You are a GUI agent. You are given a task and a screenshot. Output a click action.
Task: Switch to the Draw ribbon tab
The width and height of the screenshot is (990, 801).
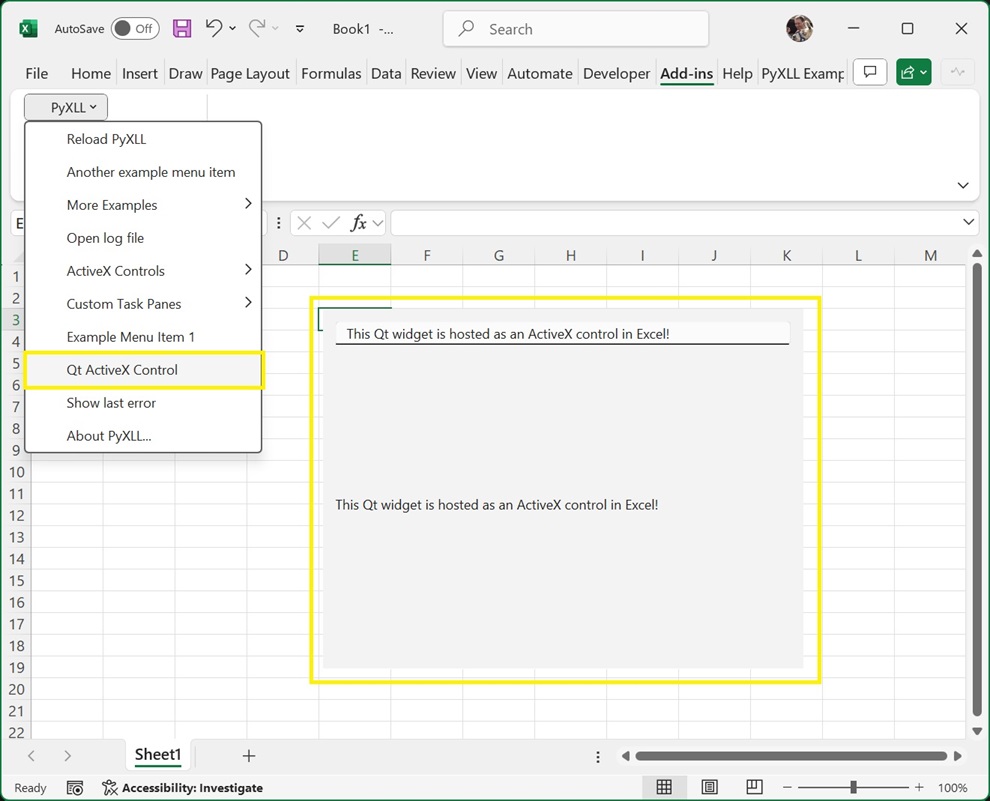point(185,74)
